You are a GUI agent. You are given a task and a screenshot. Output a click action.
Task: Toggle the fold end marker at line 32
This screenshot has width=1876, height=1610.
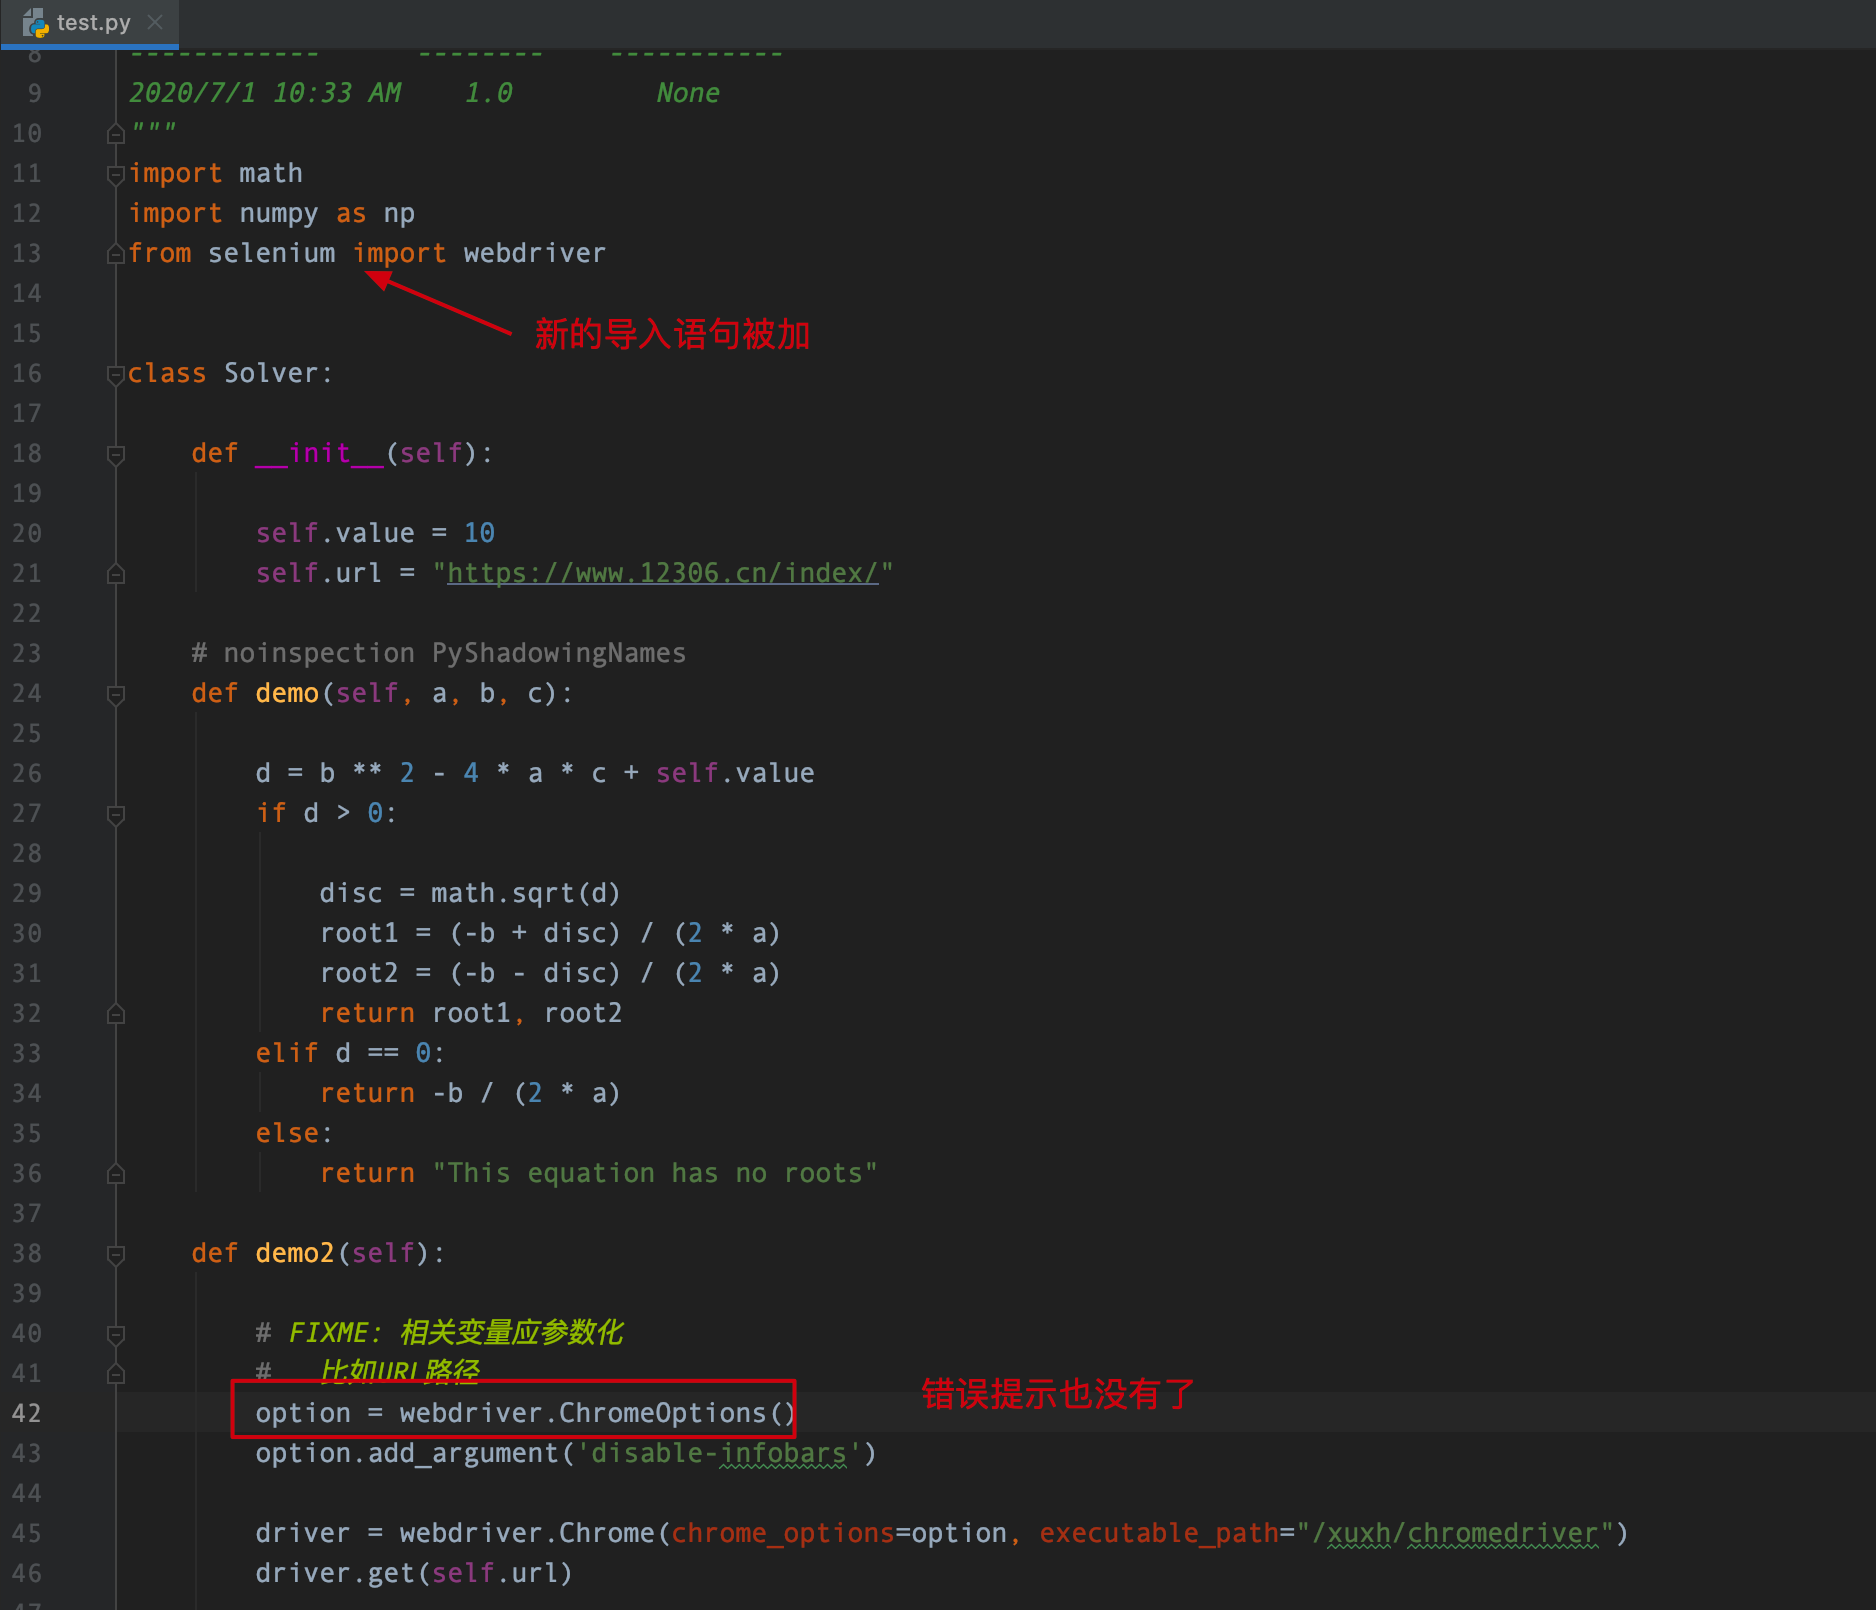pos(116,1014)
